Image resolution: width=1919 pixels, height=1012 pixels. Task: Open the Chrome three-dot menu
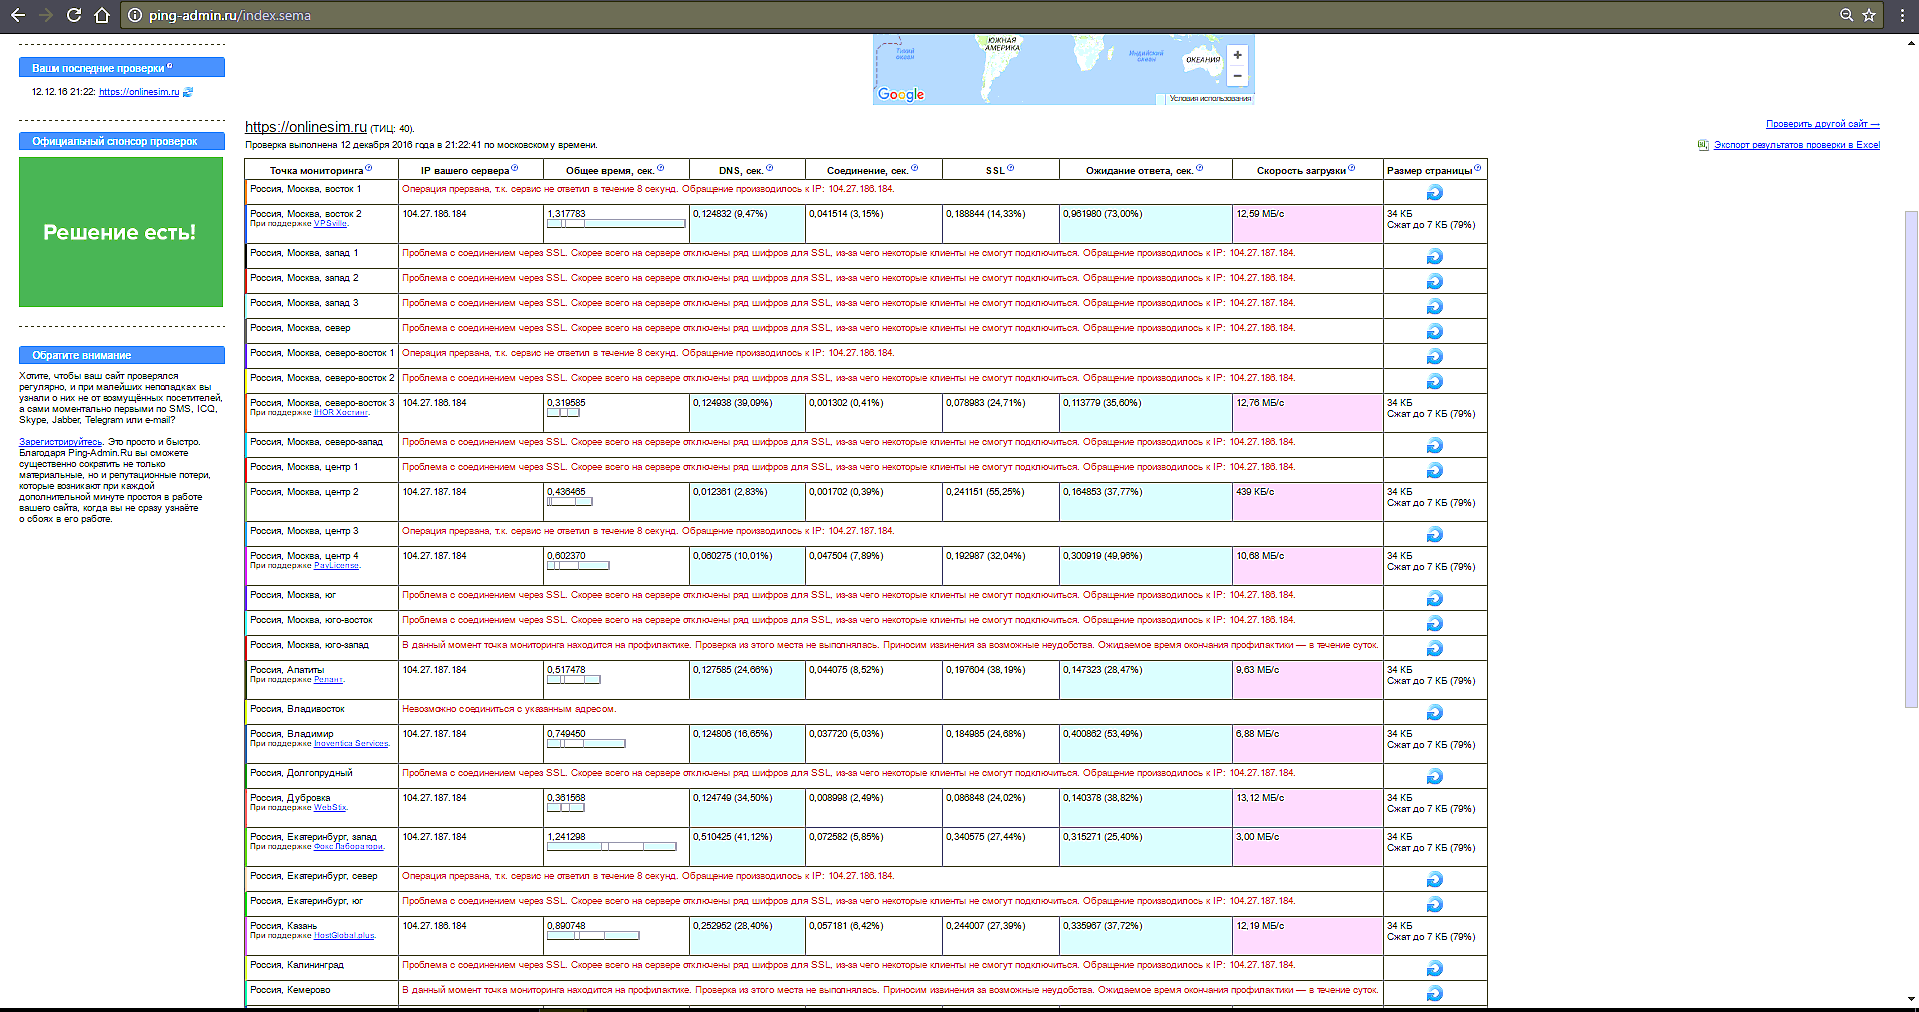(1902, 15)
